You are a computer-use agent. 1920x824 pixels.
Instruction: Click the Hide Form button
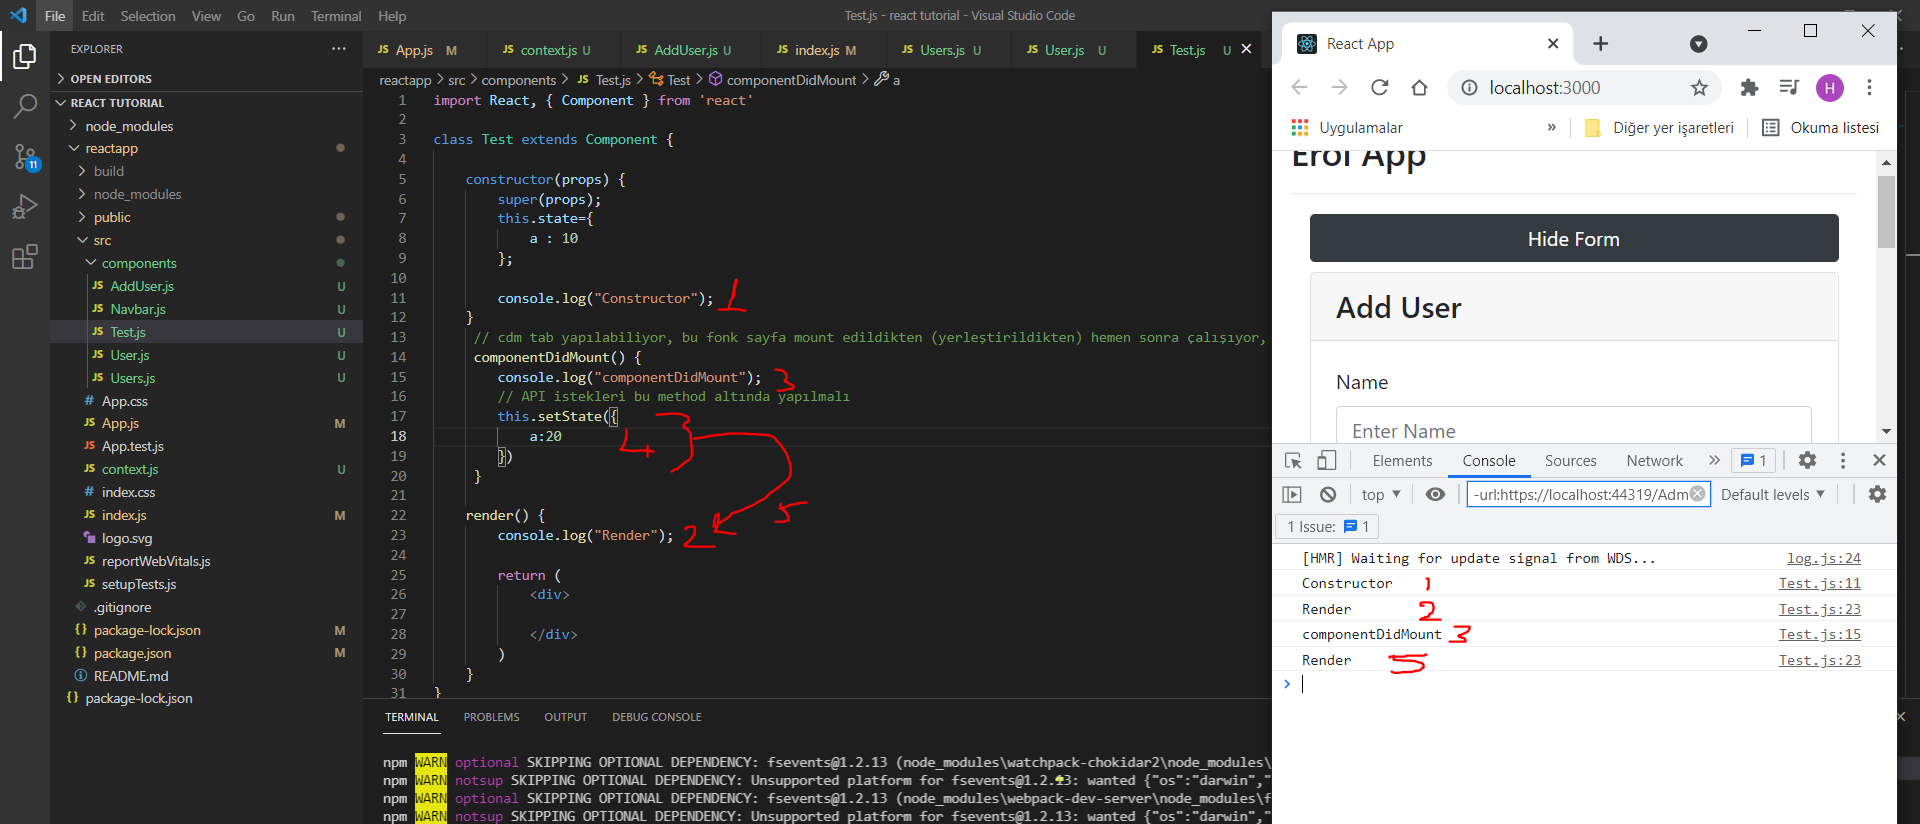pos(1573,239)
